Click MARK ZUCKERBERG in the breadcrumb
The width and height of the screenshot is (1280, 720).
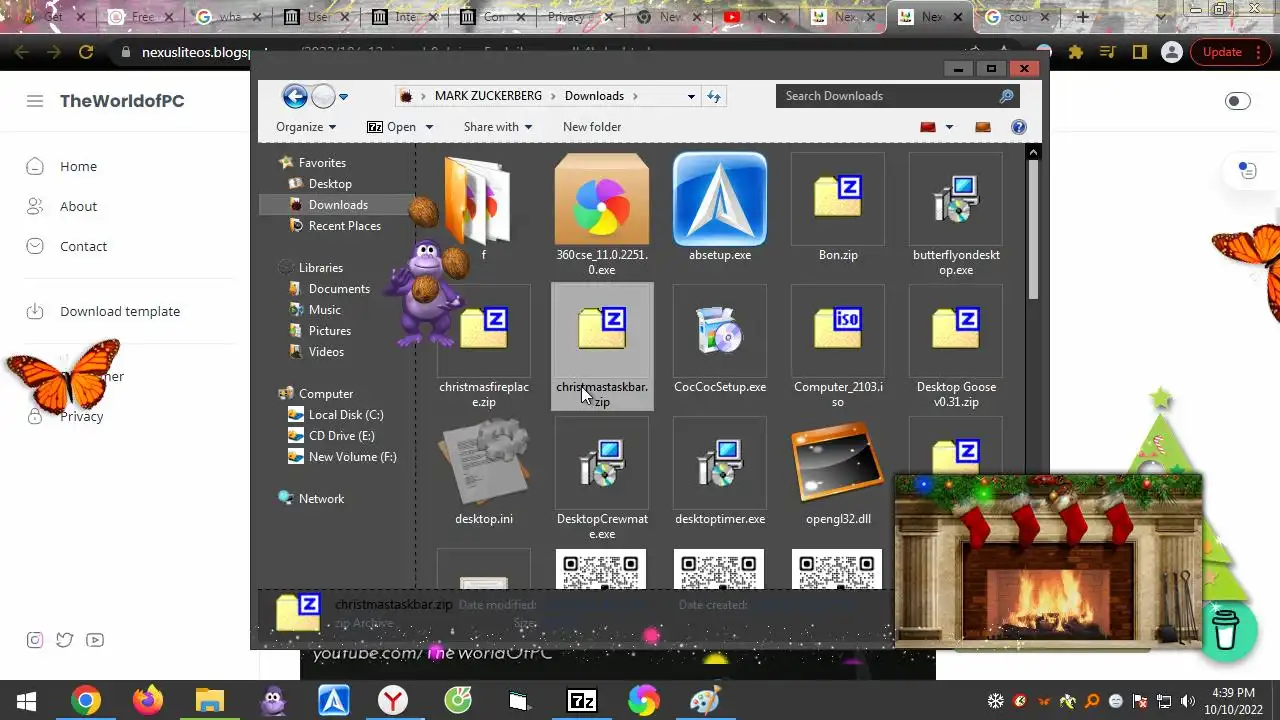click(488, 96)
